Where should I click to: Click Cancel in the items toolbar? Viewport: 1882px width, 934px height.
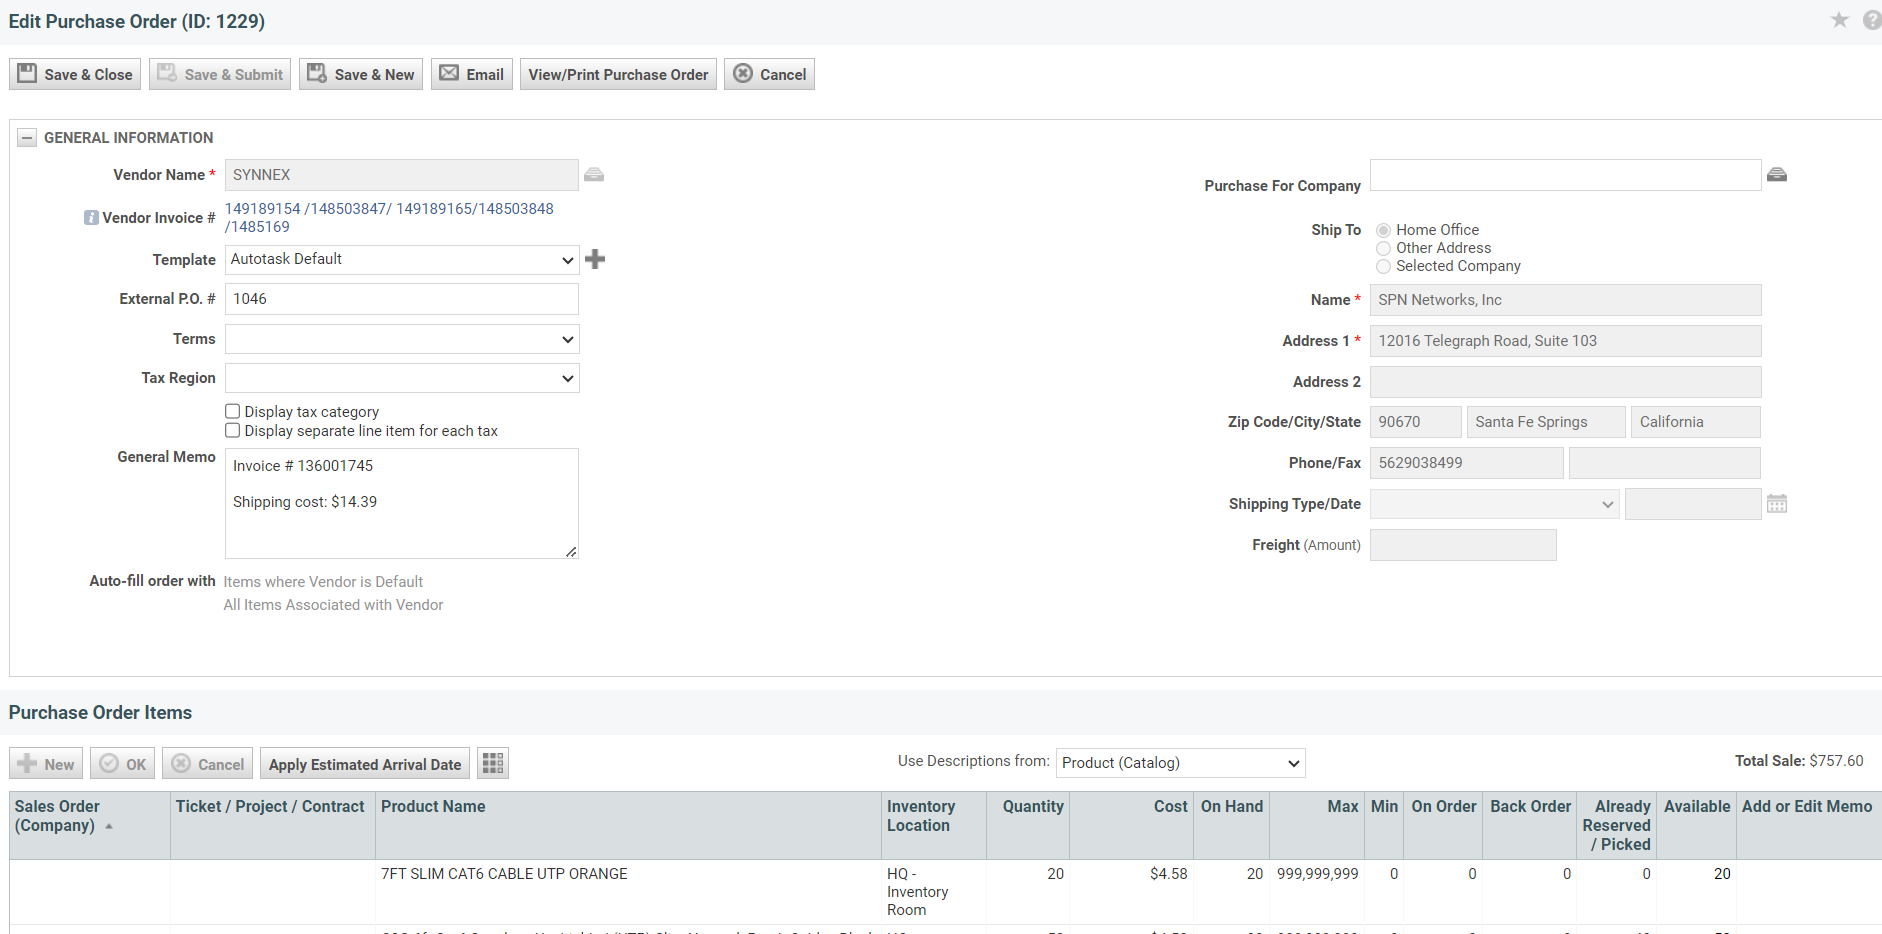tap(207, 764)
